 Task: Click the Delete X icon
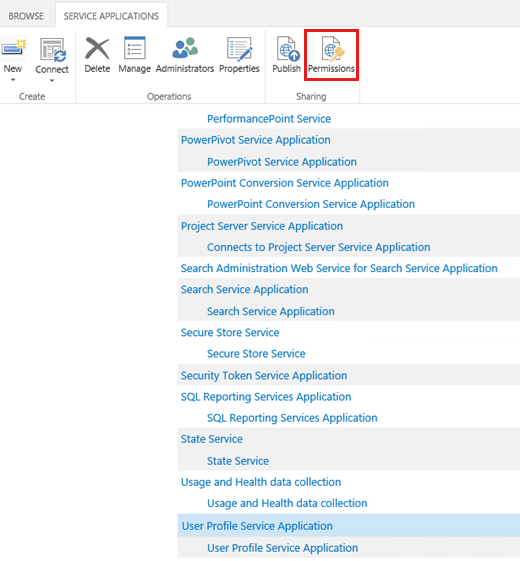tap(97, 48)
